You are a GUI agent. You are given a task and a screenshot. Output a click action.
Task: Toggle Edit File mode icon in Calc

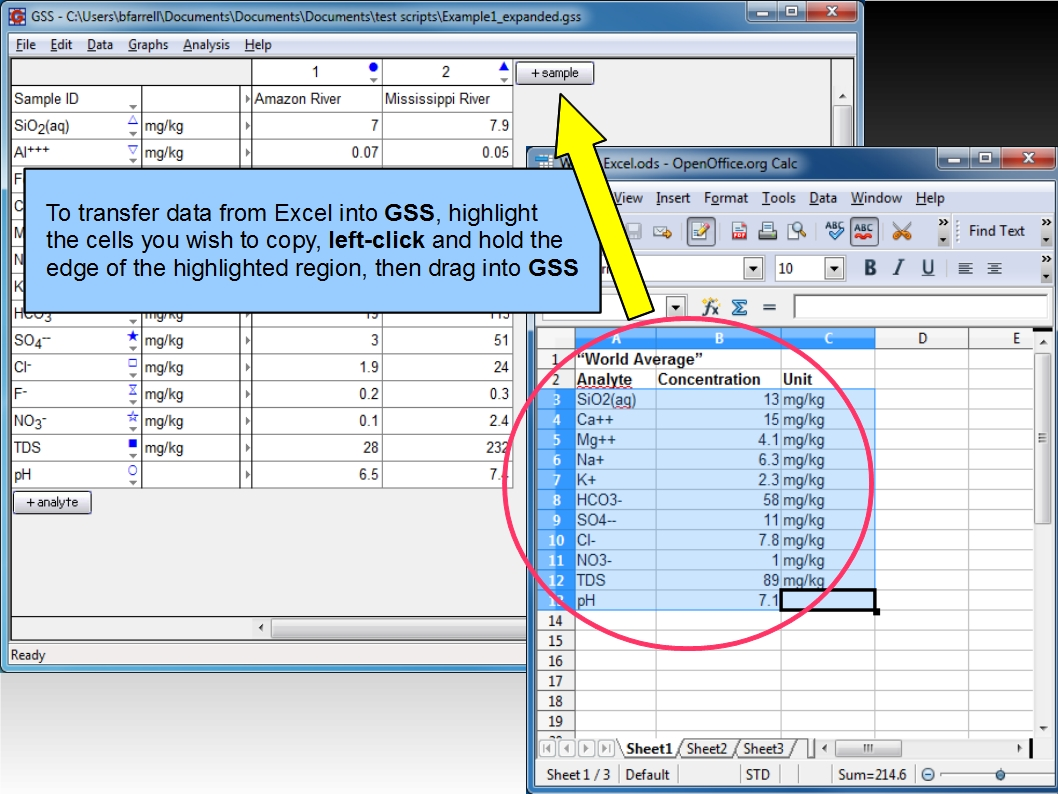[x=700, y=231]
